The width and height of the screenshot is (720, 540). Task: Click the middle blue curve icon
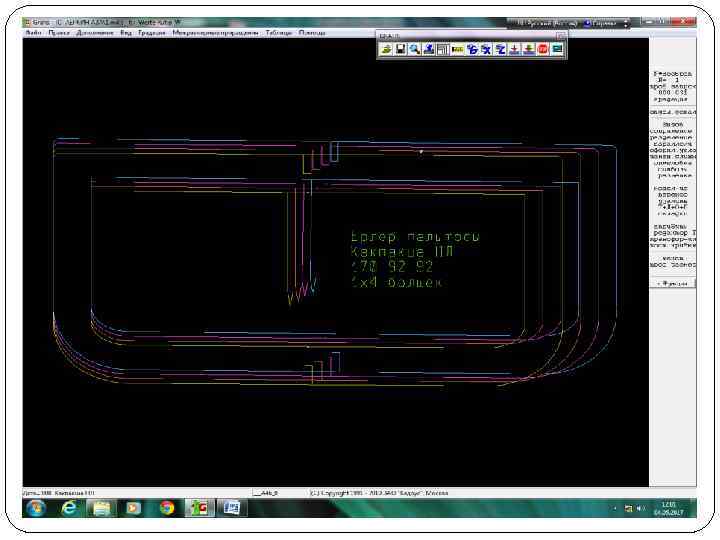(486, 49)
